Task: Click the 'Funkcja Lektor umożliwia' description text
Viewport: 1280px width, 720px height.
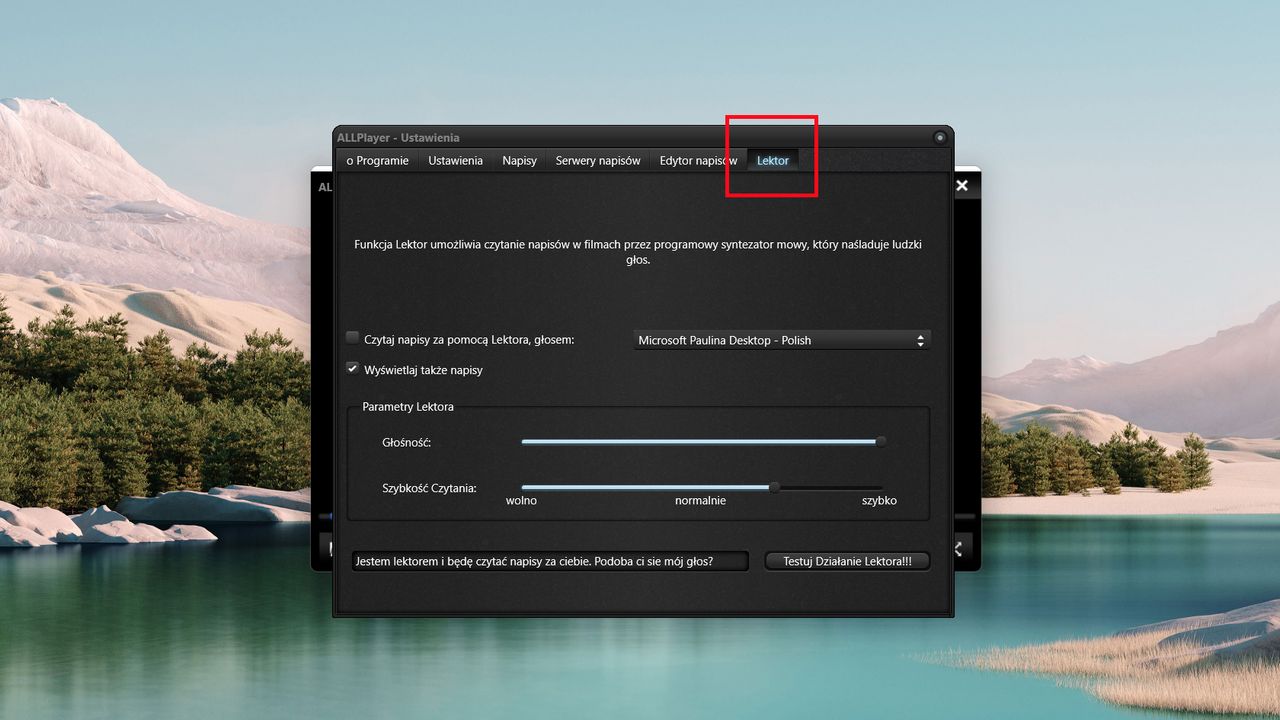Action: tap(638, 252)
